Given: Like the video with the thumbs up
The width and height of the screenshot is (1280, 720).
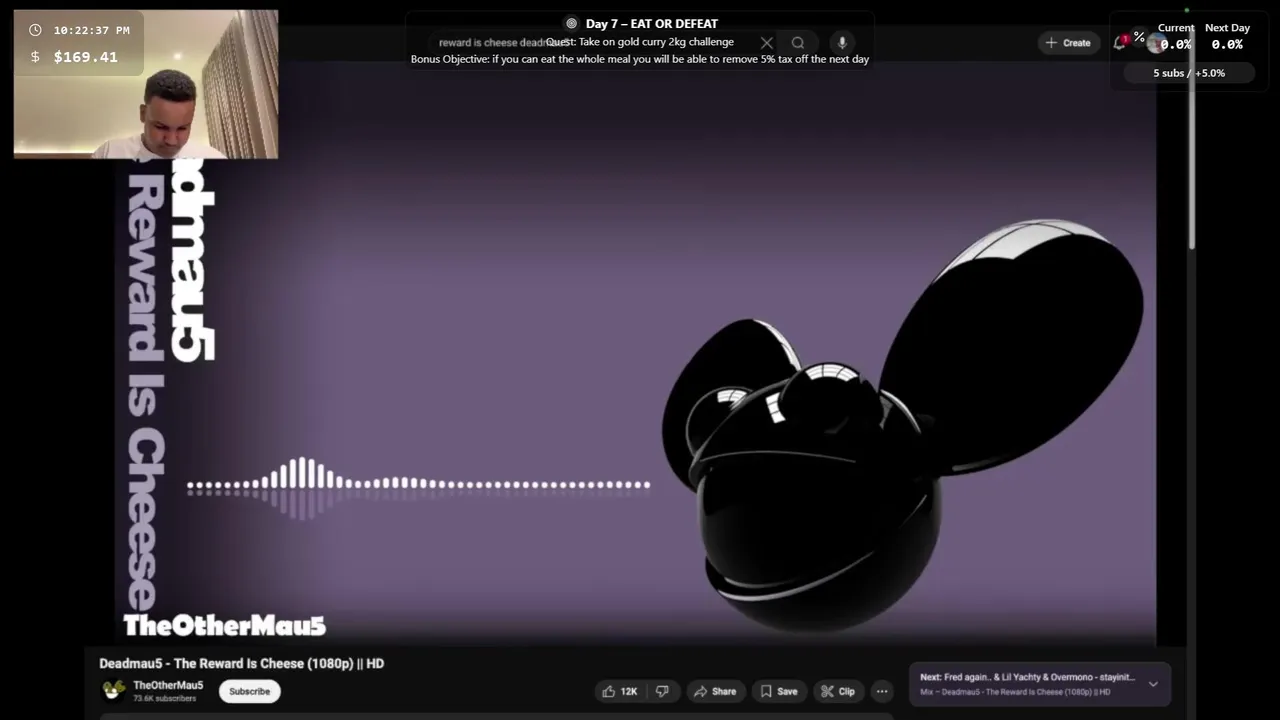Looking at the screenshot, I should pos(619,691).
